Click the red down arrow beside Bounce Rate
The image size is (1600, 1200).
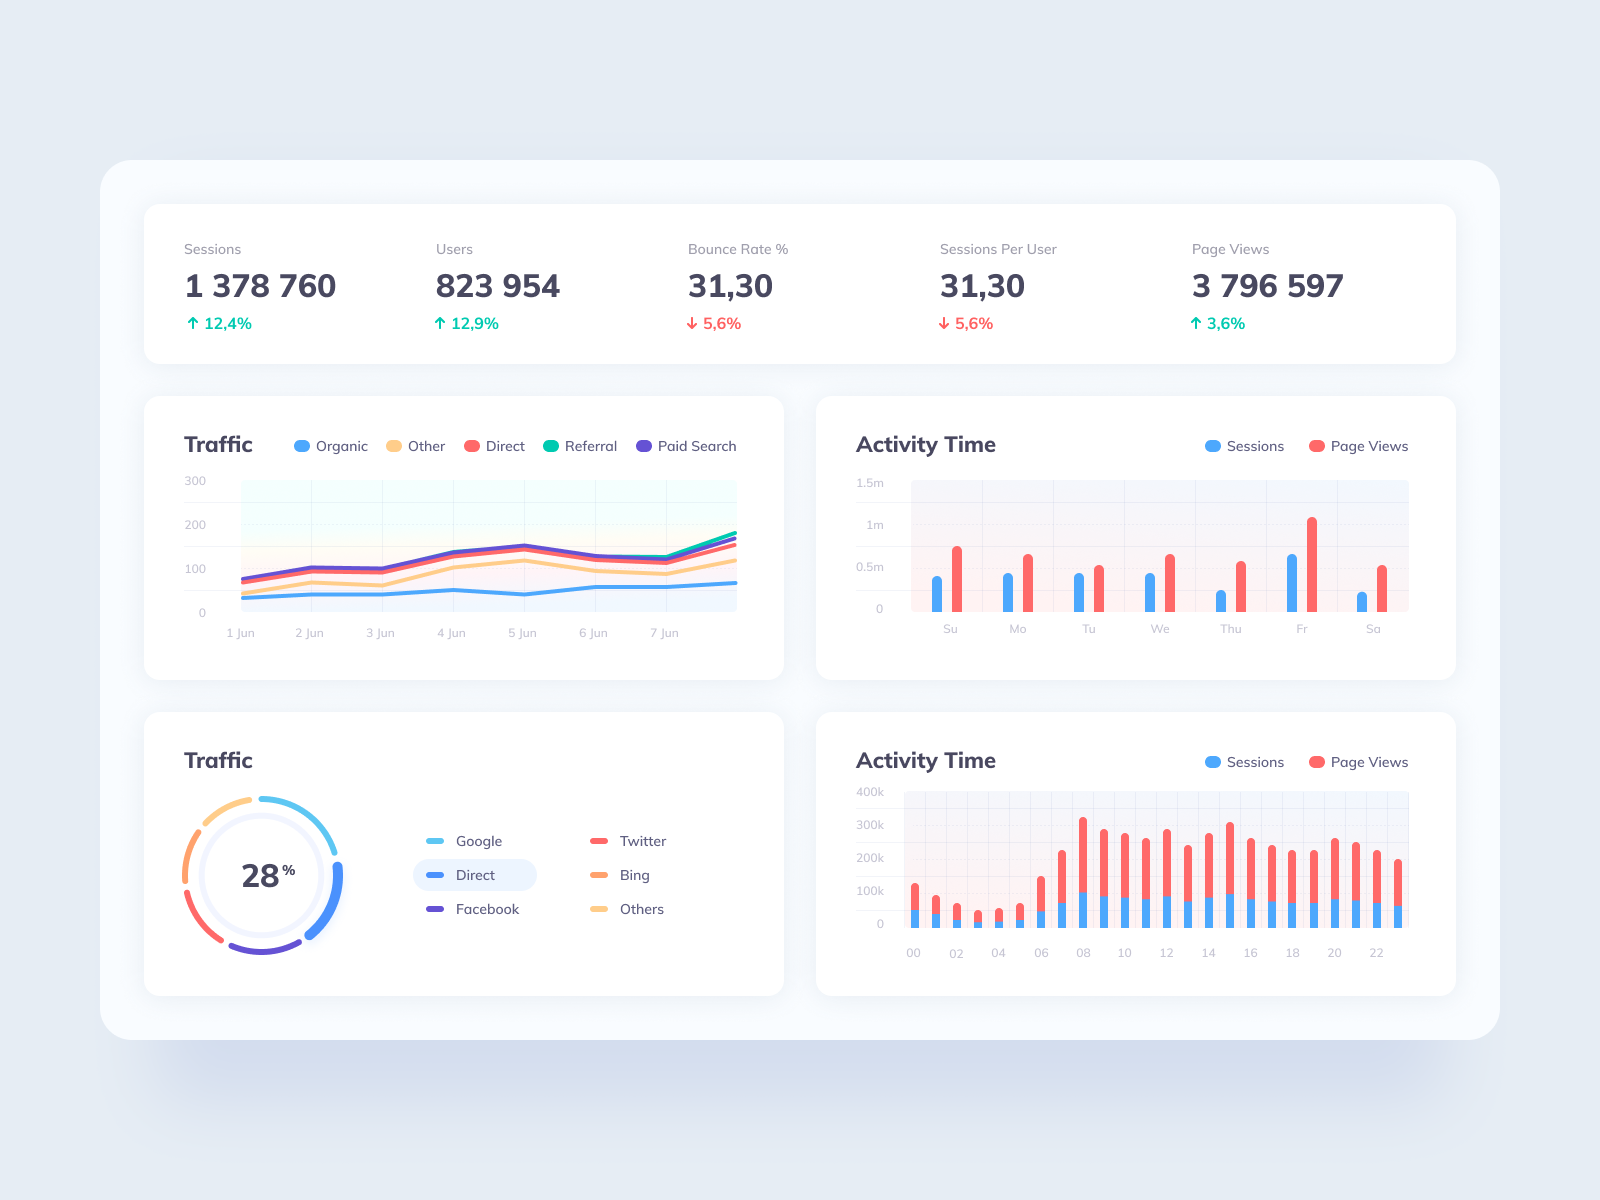click(x=692, y=323)
